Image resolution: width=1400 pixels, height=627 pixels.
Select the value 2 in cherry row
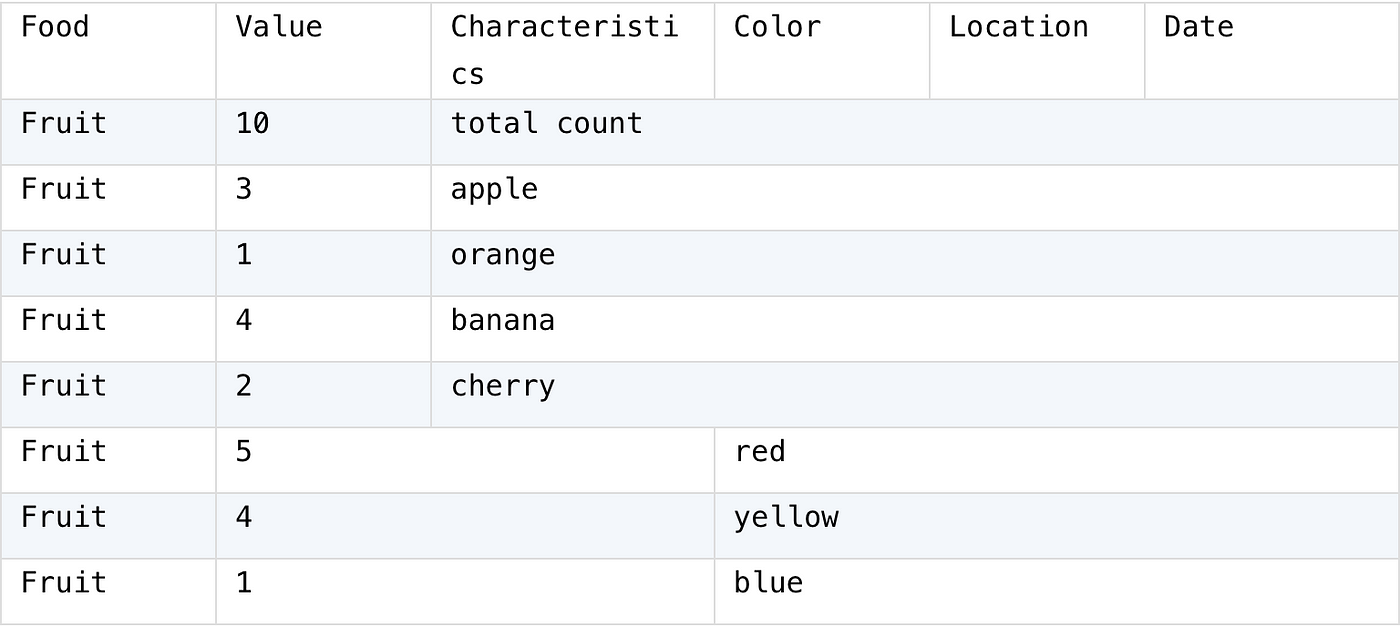pos(324,394)
